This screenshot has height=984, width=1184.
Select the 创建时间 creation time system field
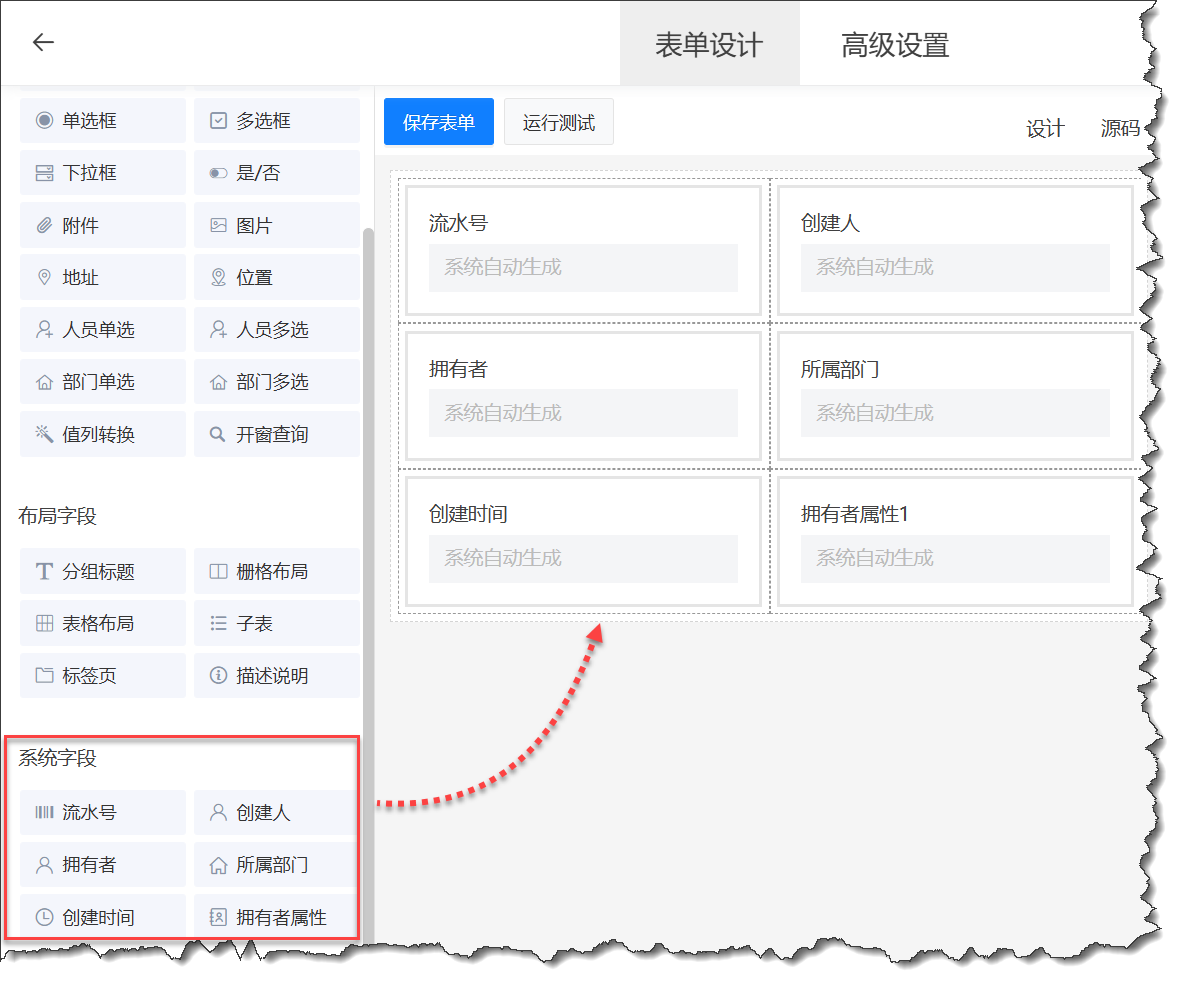pos(102,916)
